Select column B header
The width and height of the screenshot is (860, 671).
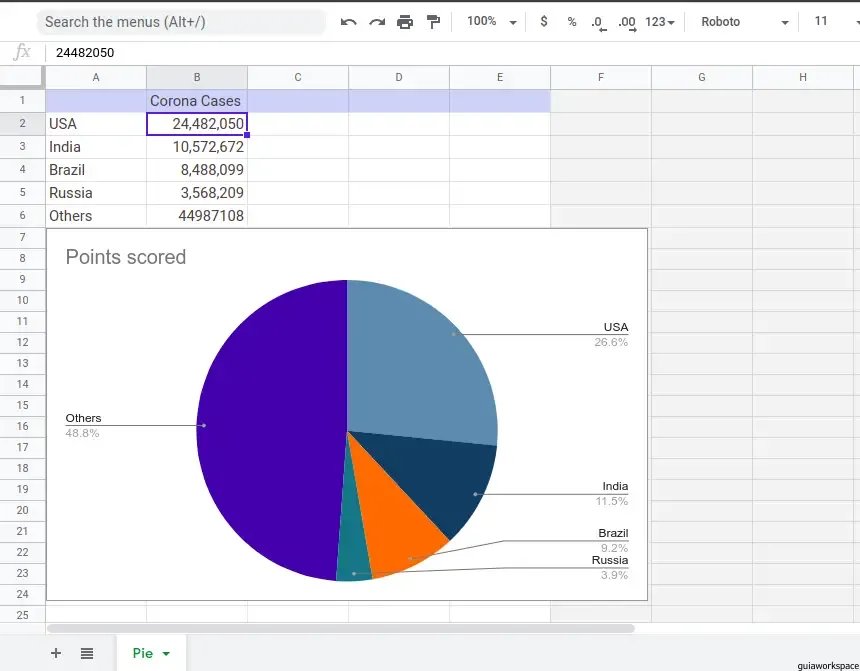coord(197,77)
